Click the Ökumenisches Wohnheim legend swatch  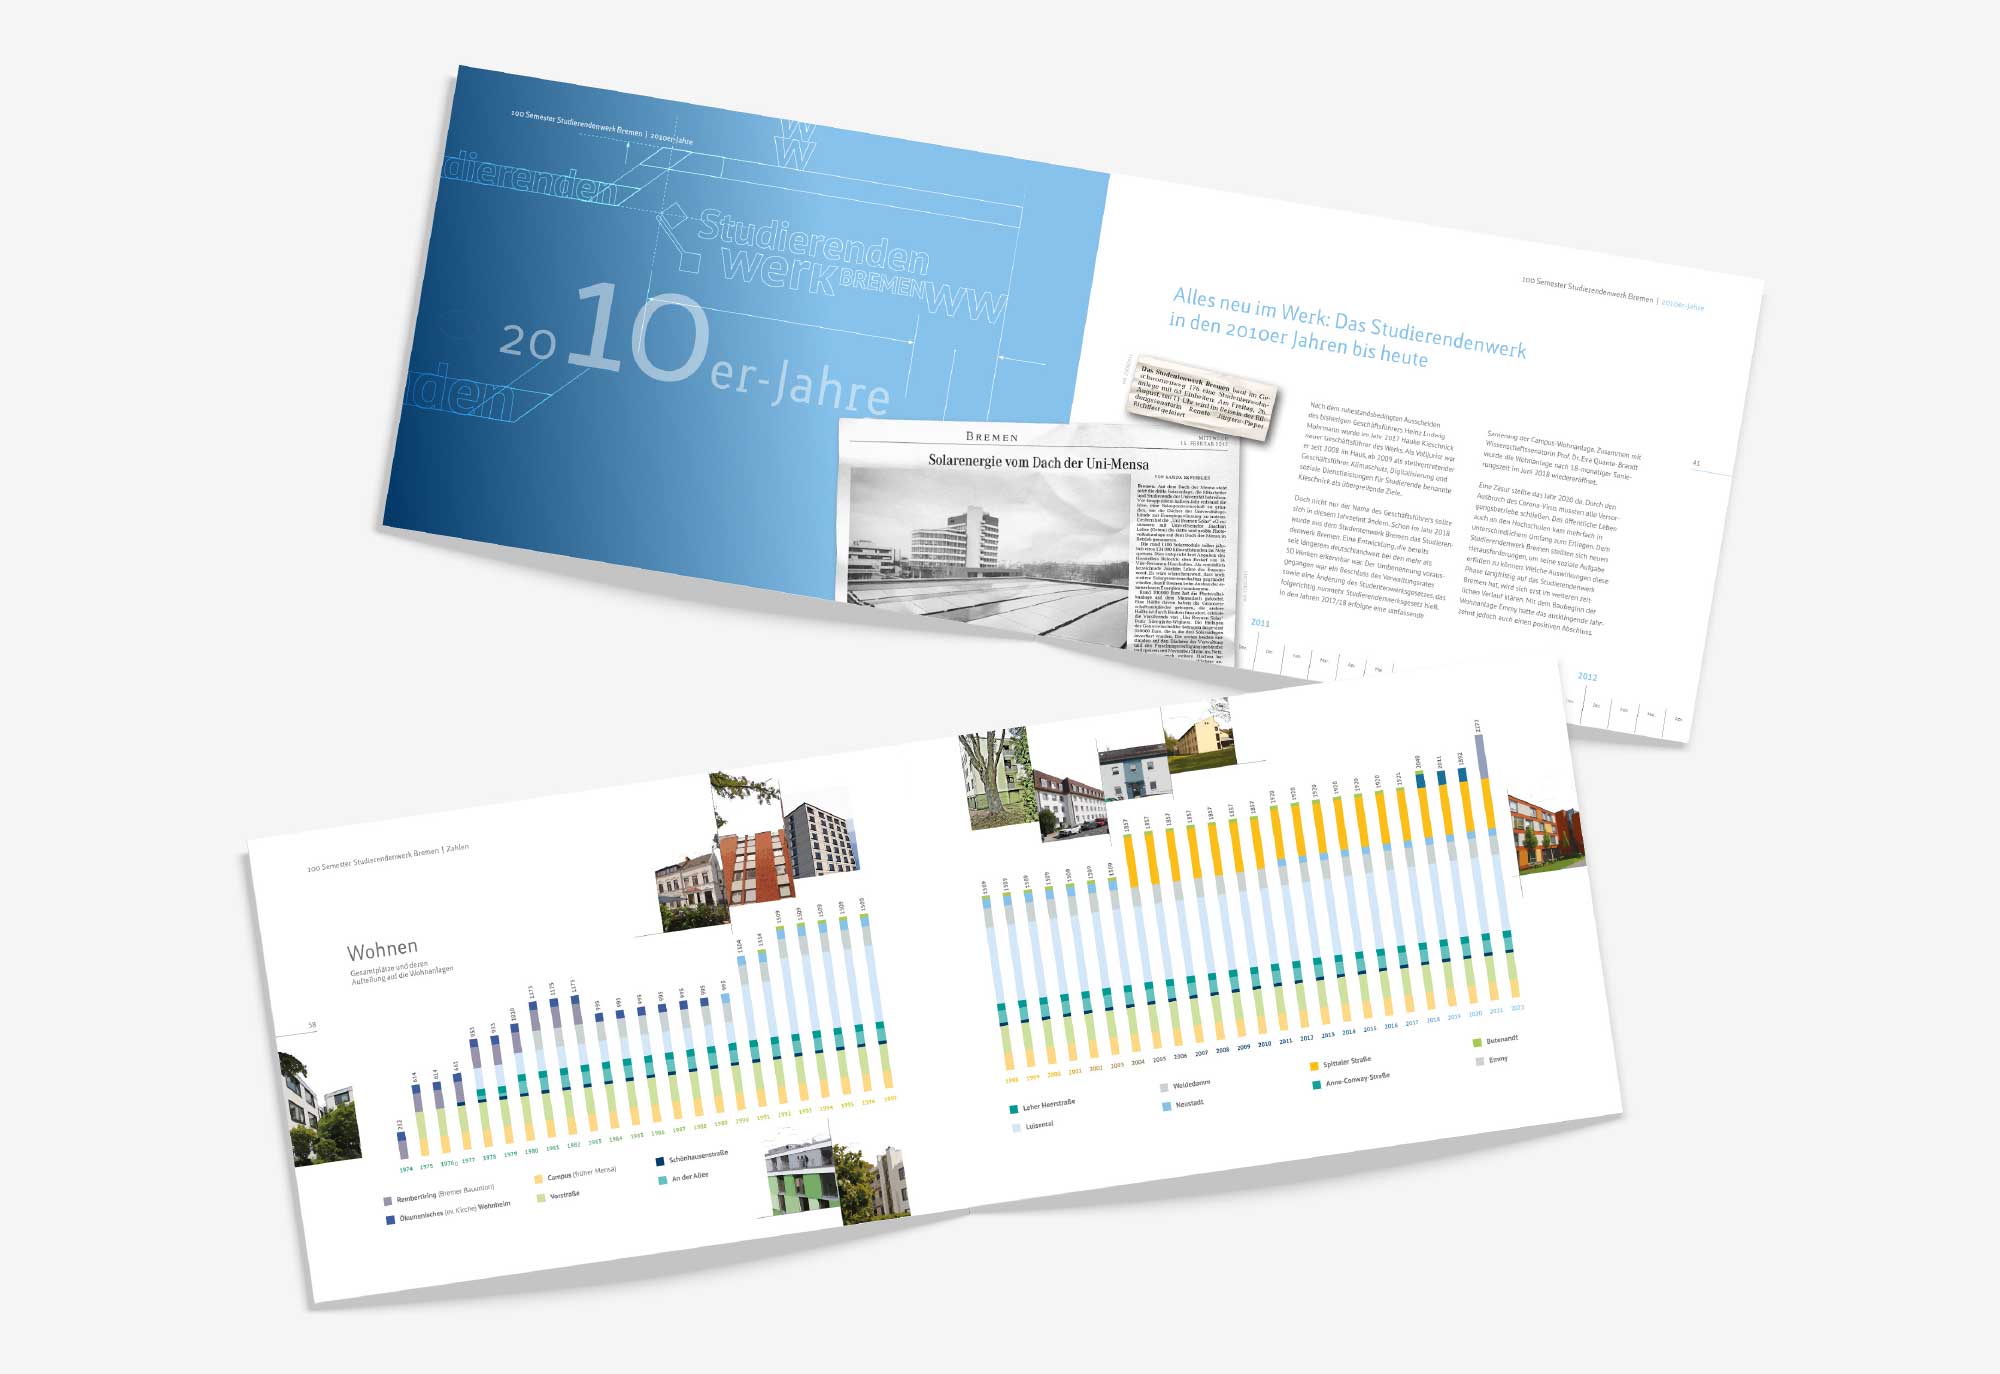(390, 1220)
